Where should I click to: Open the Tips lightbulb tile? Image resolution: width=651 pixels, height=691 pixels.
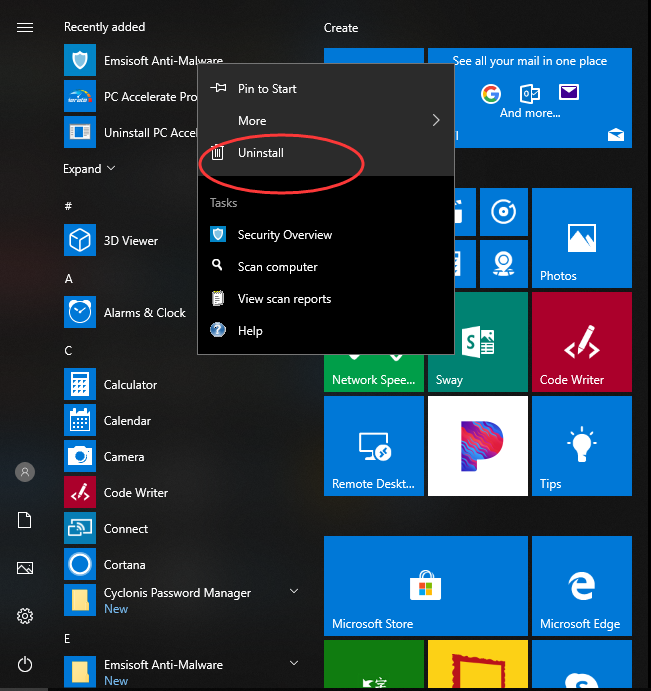[x=582, y=446]
